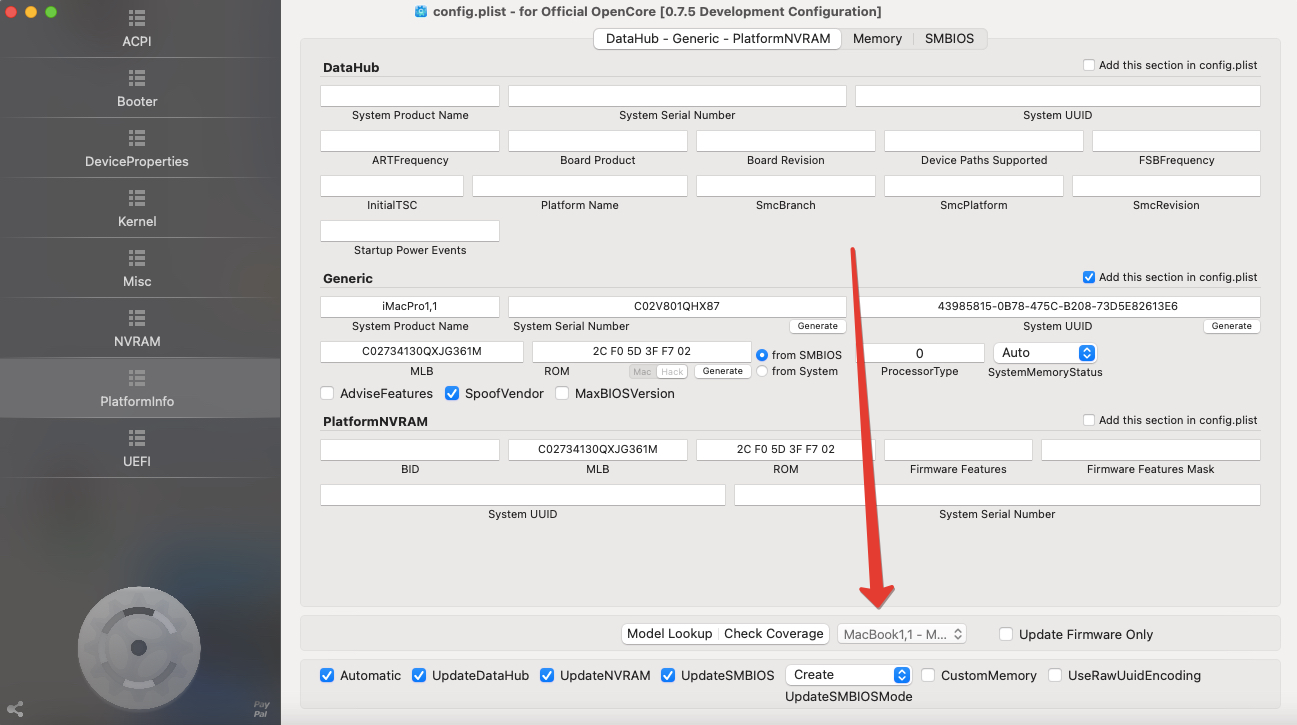
Task: Click the Generic field containing iMacPro1,1
Action: [410, 307]
